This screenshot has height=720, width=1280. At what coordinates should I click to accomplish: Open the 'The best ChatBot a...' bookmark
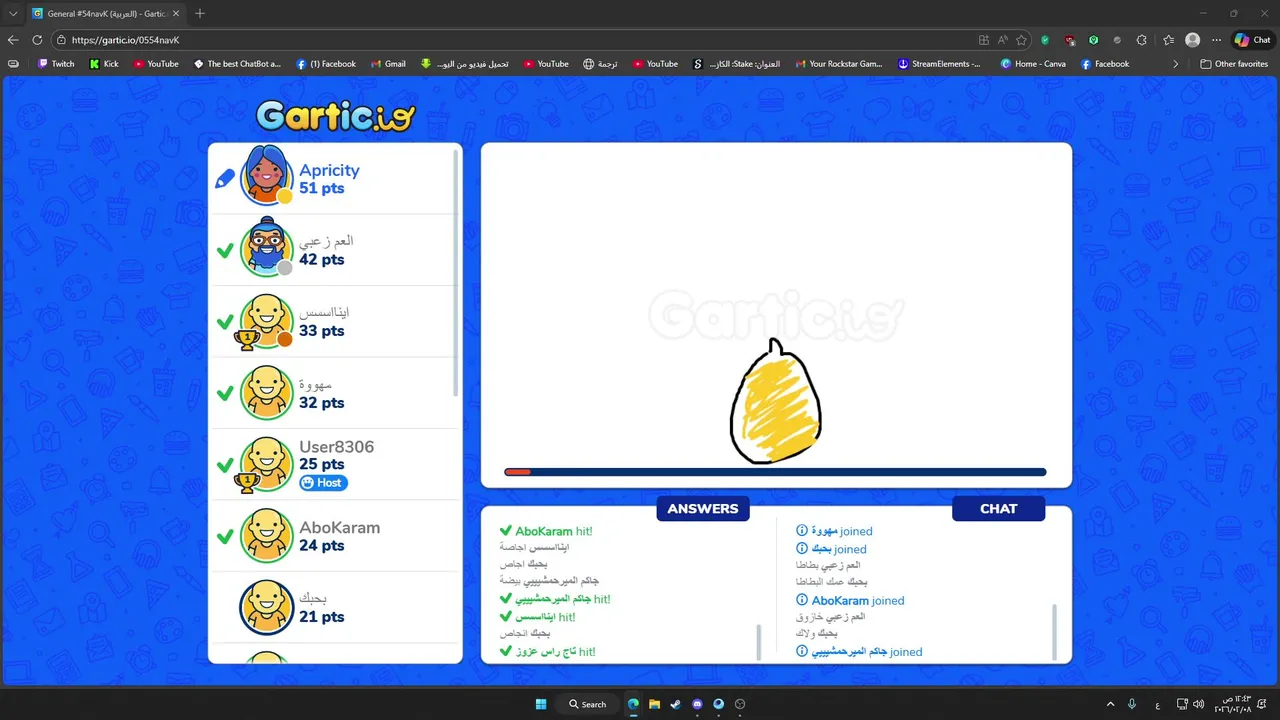click(x=237, y=64)
